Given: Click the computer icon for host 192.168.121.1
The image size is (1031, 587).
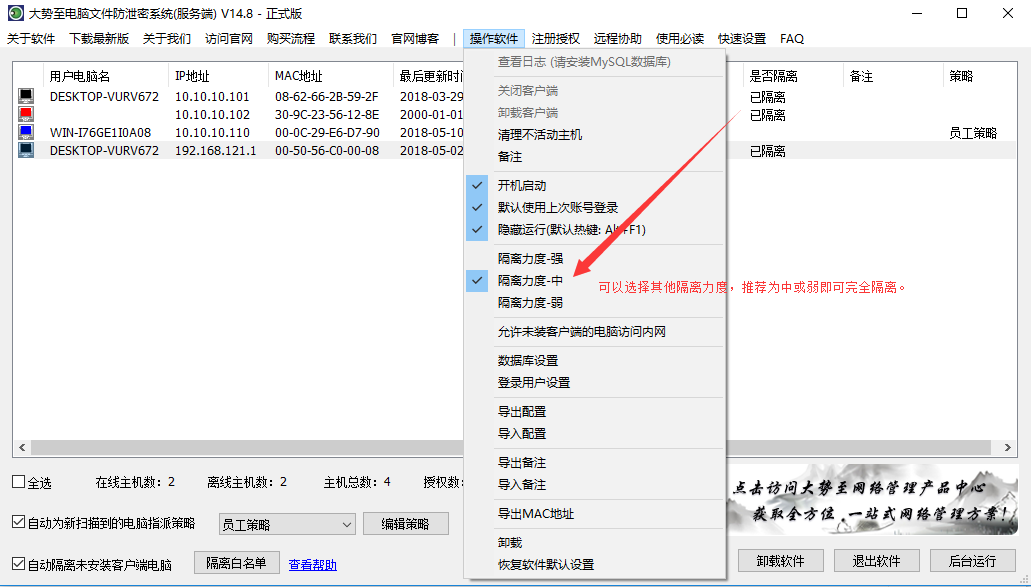Looking at the screenshot, I should [x=26, y=151].
